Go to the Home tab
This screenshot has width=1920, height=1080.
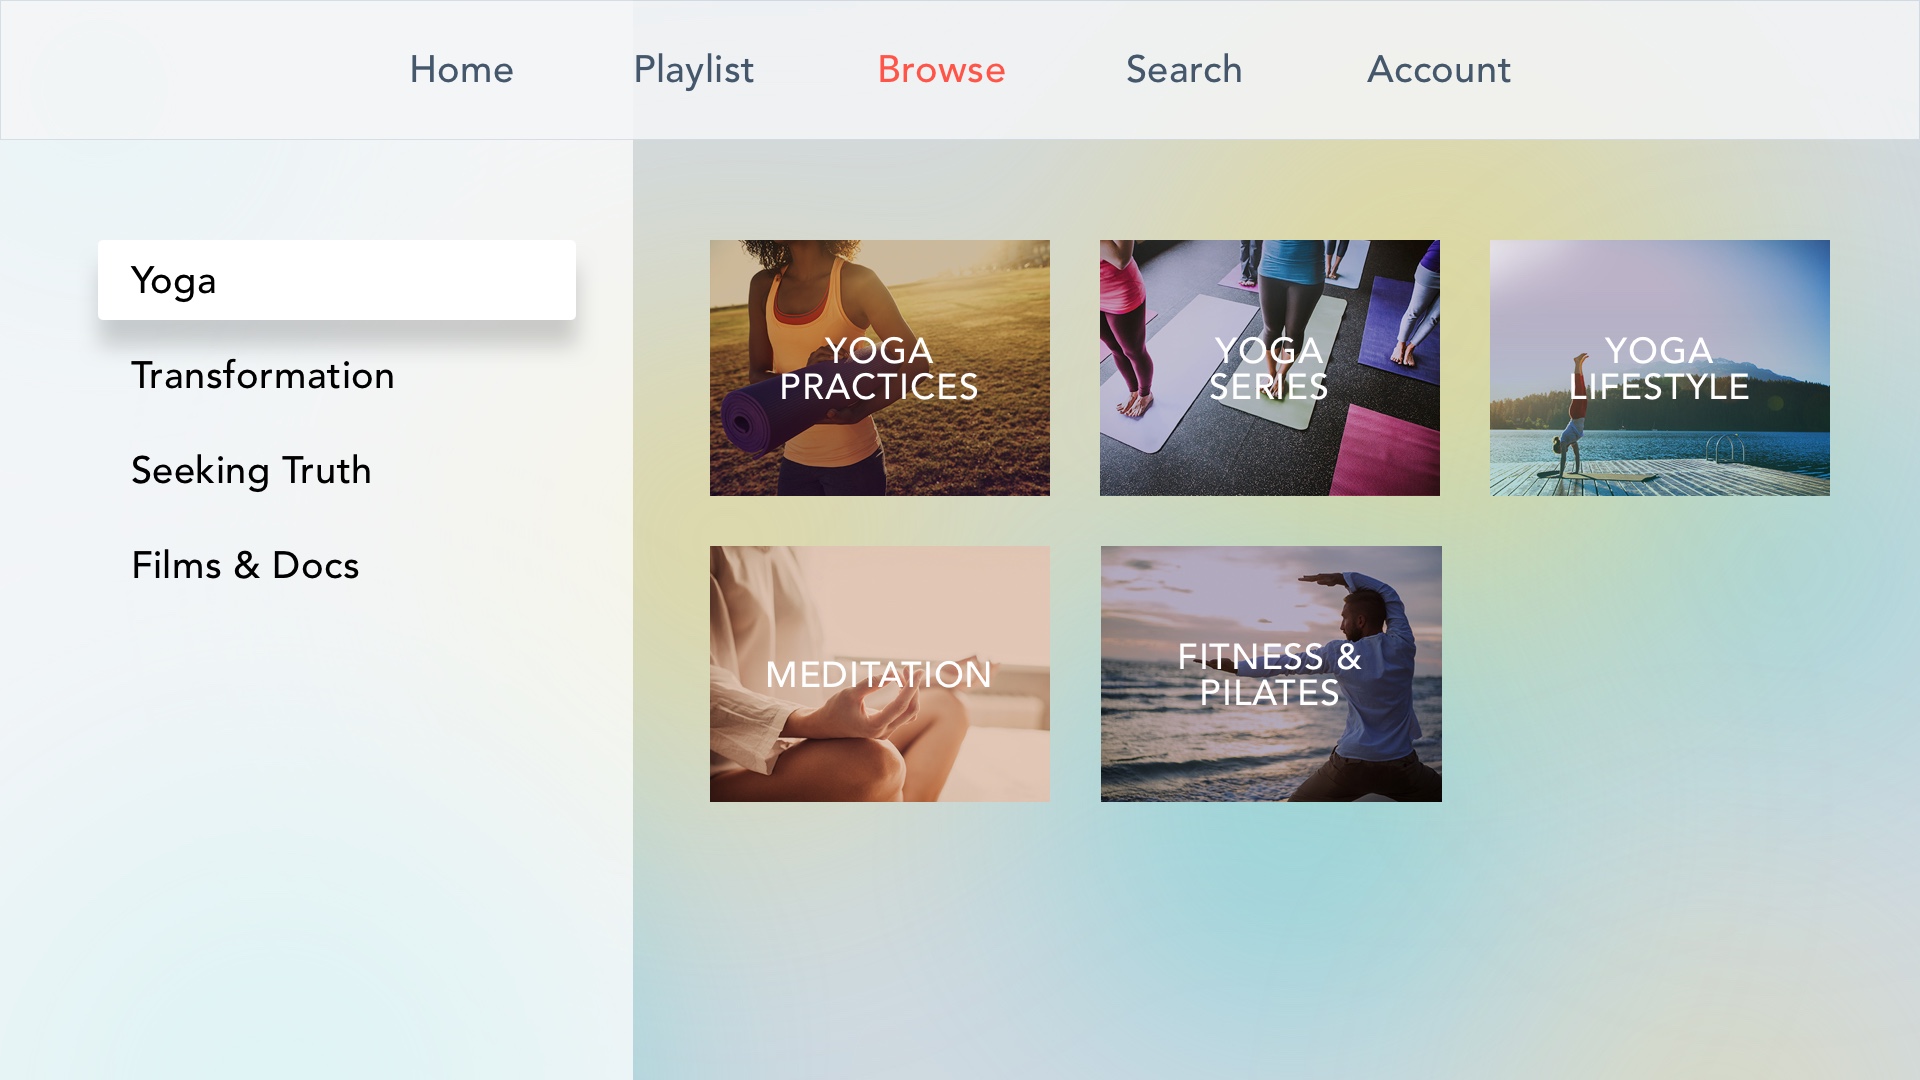pos(461,70)
